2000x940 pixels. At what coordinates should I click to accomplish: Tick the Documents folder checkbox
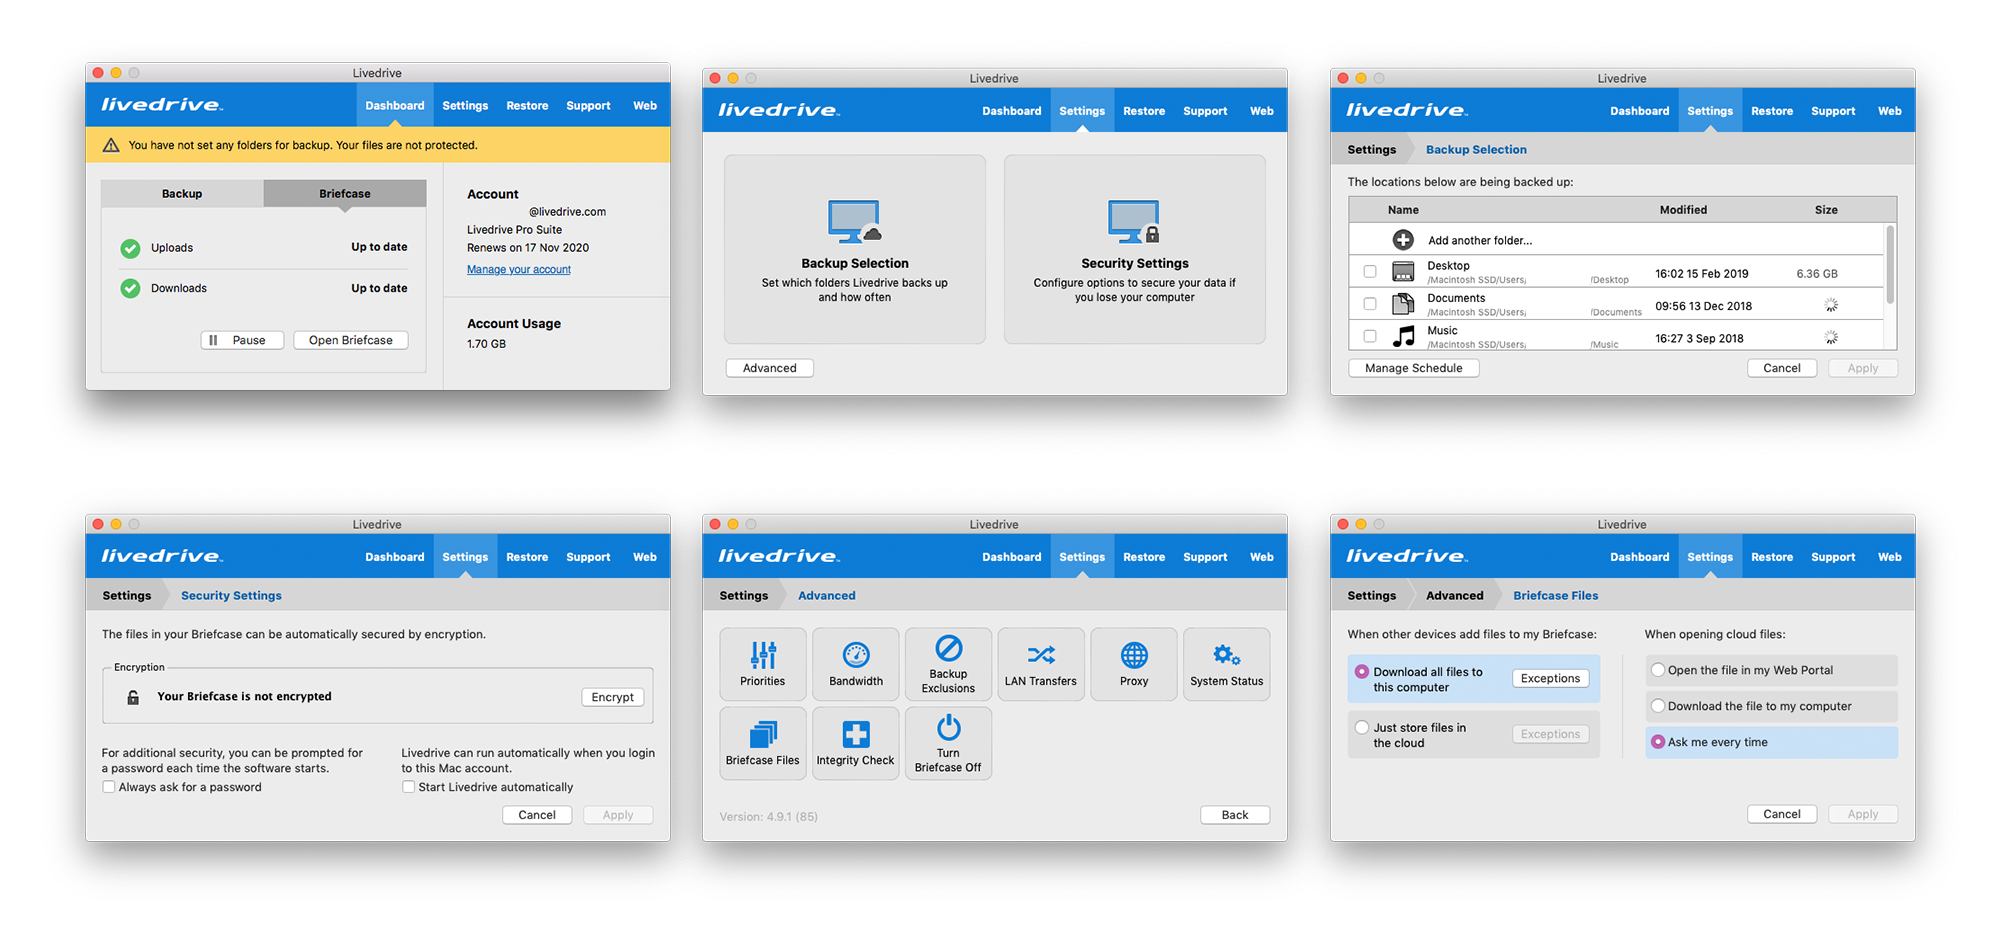pos(1370,304)
